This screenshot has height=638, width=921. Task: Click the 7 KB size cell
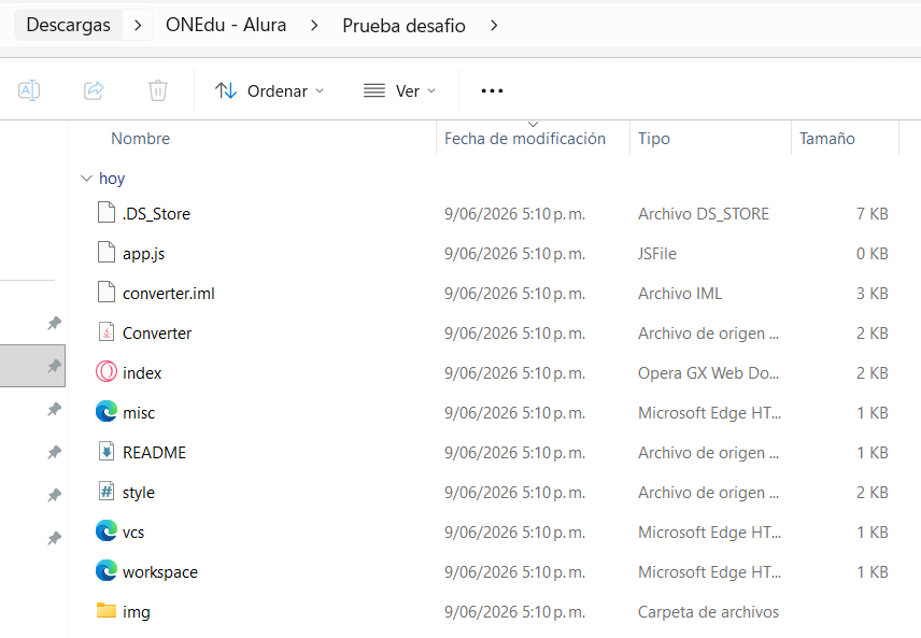click(872, 214)
